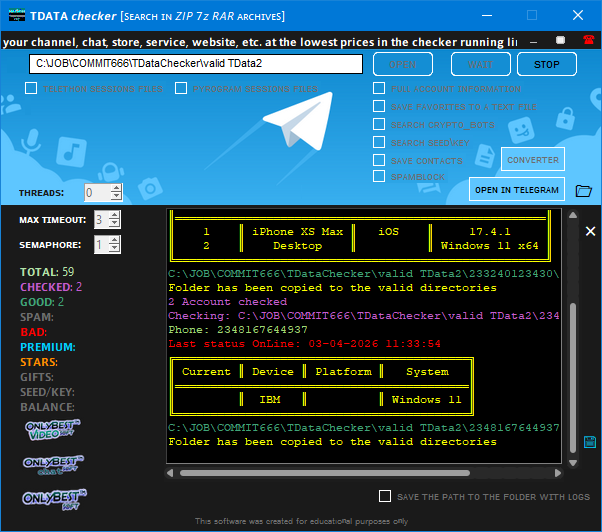This screenshot has height=532, width=602.
Task: Click horizontal scrollbar left arrow
Action: (170, 473)
